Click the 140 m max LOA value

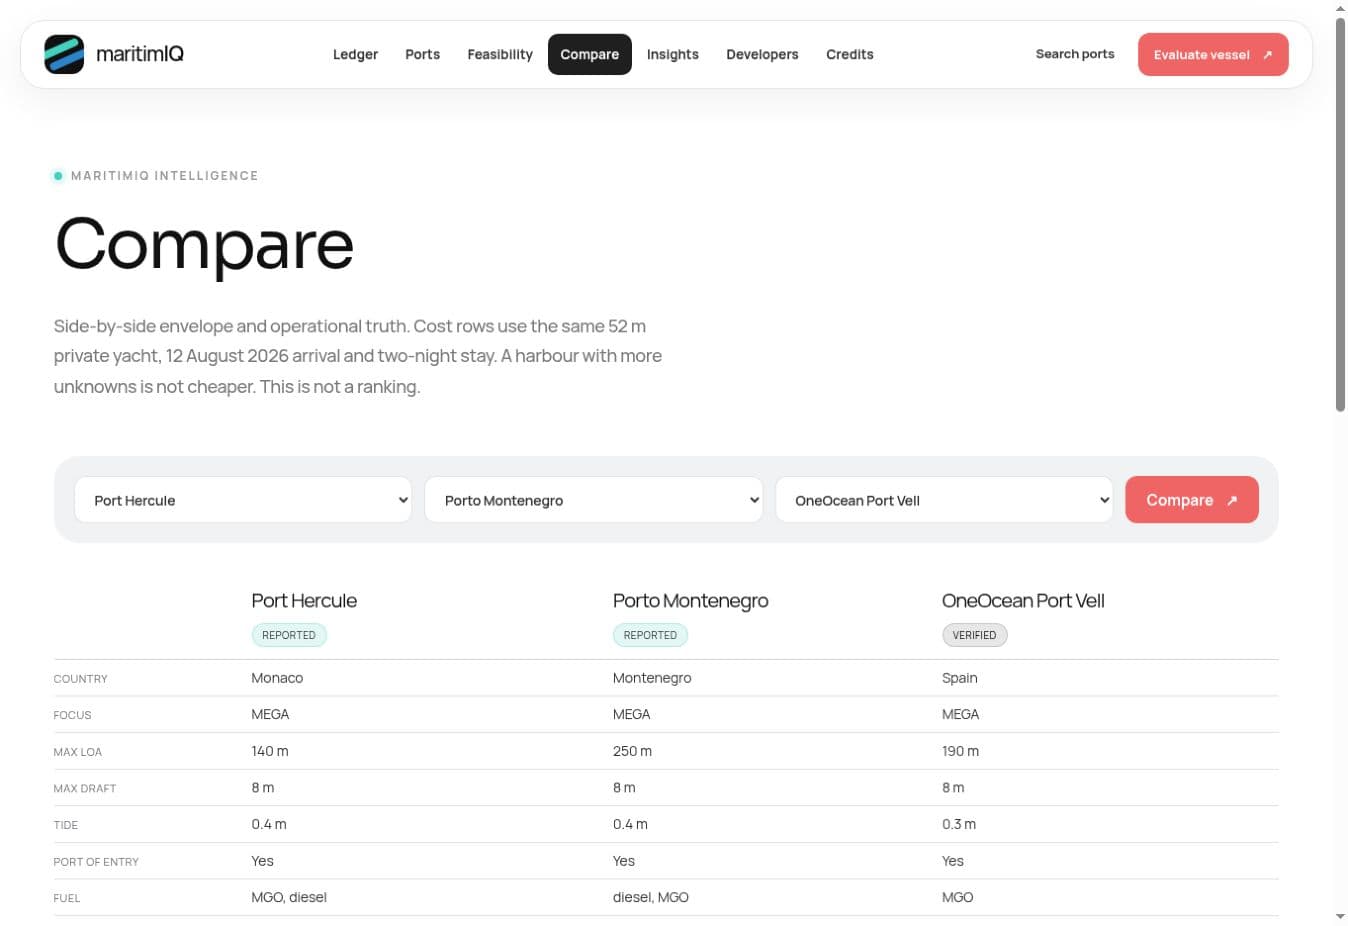point(270,751)
